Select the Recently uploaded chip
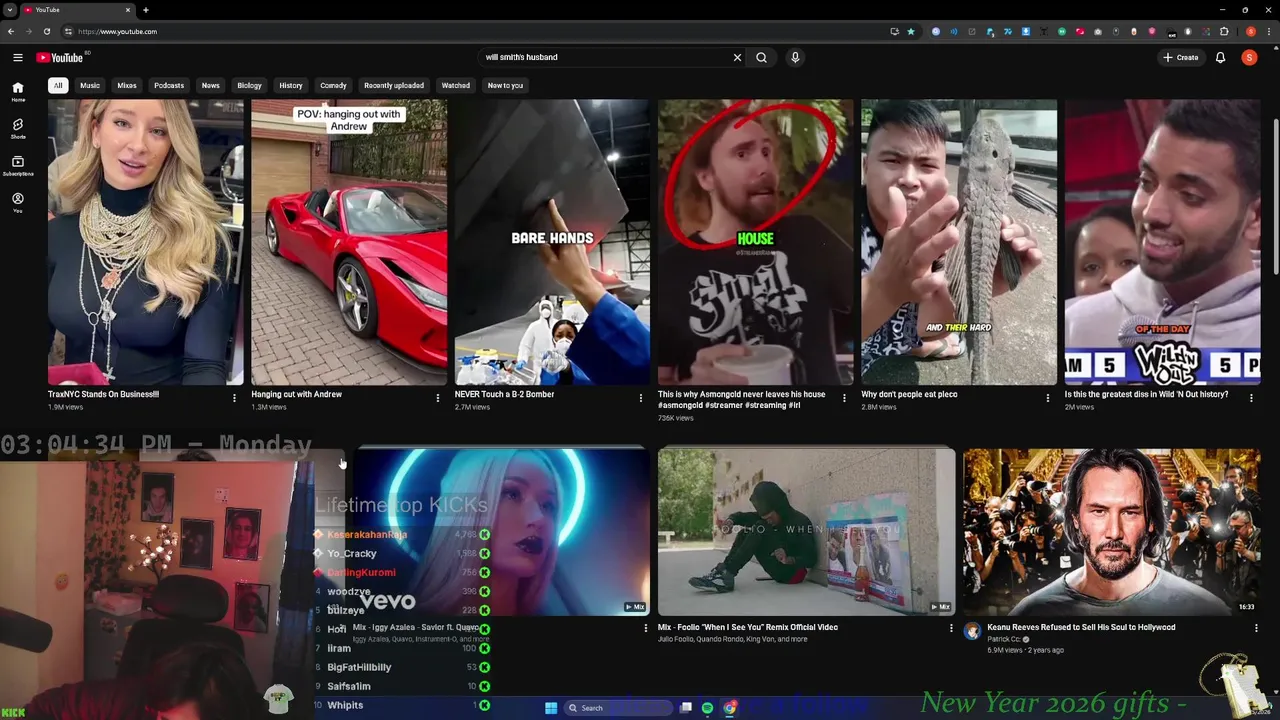This screenshot has width=1280, height=720. [394, 85]
